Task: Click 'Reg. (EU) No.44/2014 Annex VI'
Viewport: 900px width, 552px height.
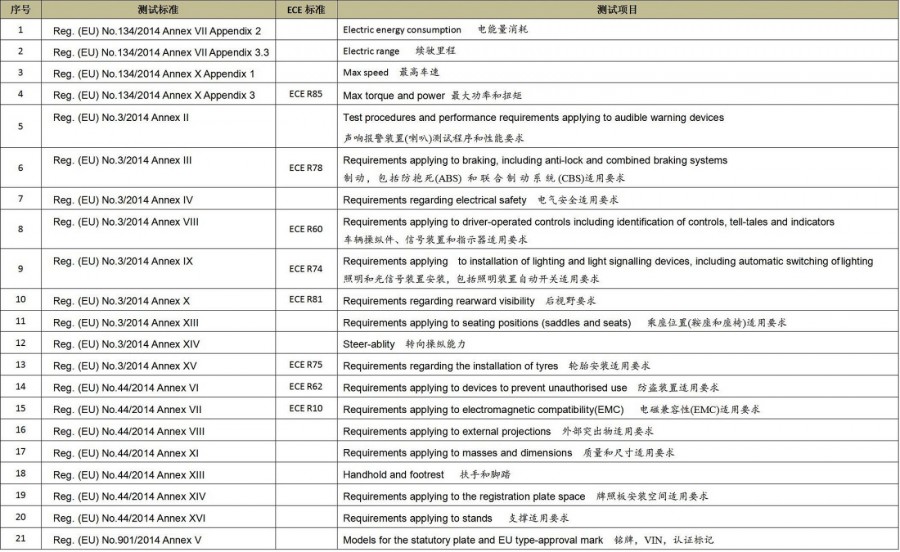Action: click(x=126, y=388)
